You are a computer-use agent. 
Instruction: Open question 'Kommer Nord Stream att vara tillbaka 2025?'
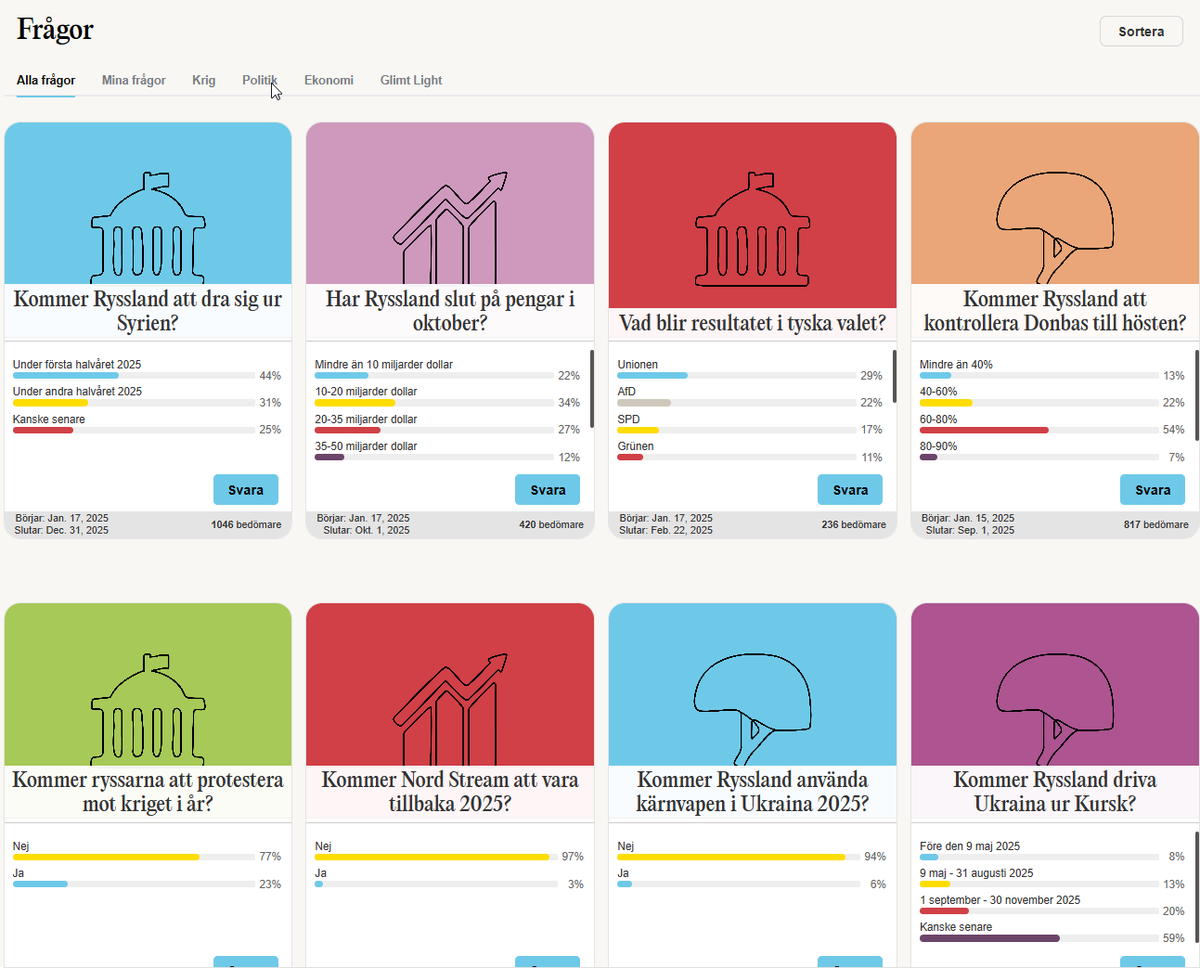click(450, 792)
